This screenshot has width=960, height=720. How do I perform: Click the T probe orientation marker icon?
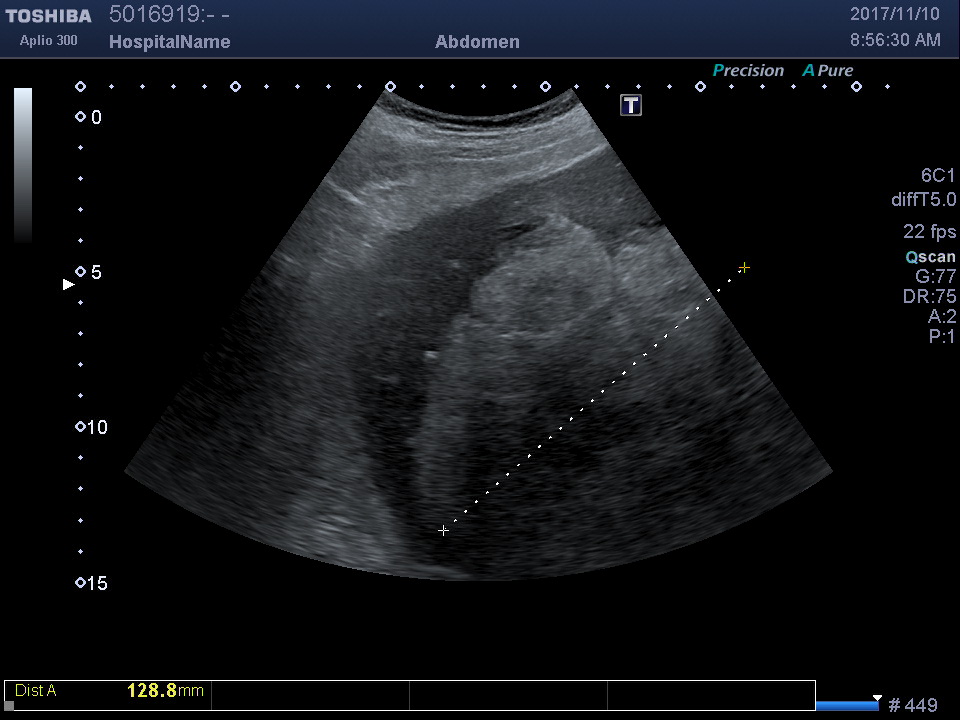coord(631,105)
